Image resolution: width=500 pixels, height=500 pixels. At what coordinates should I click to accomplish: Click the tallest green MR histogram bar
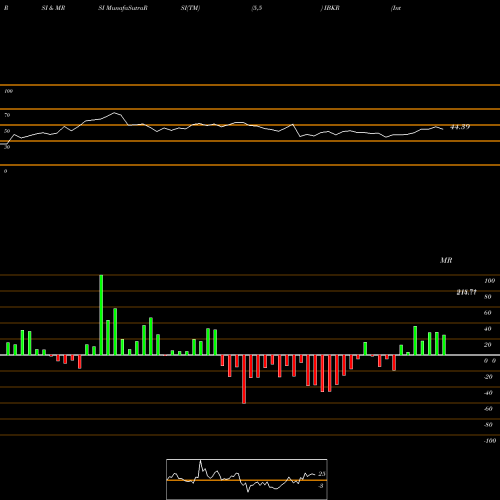(x=101, y=315)
